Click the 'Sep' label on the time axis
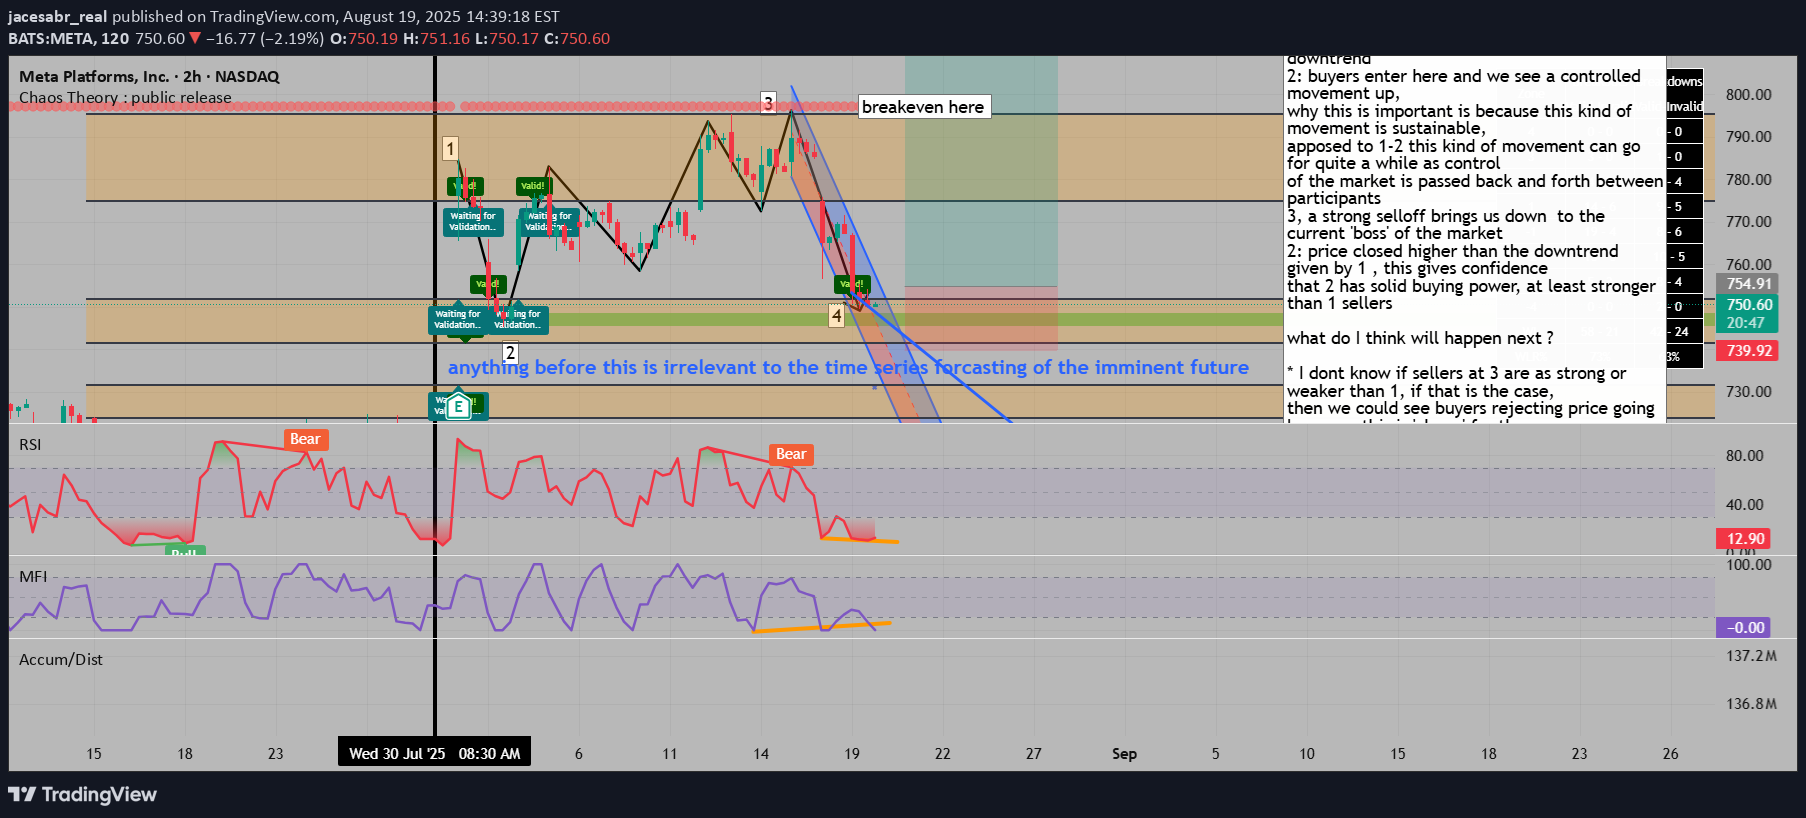The width and height of the screenshot is (1806, 818). [1124, 754]
